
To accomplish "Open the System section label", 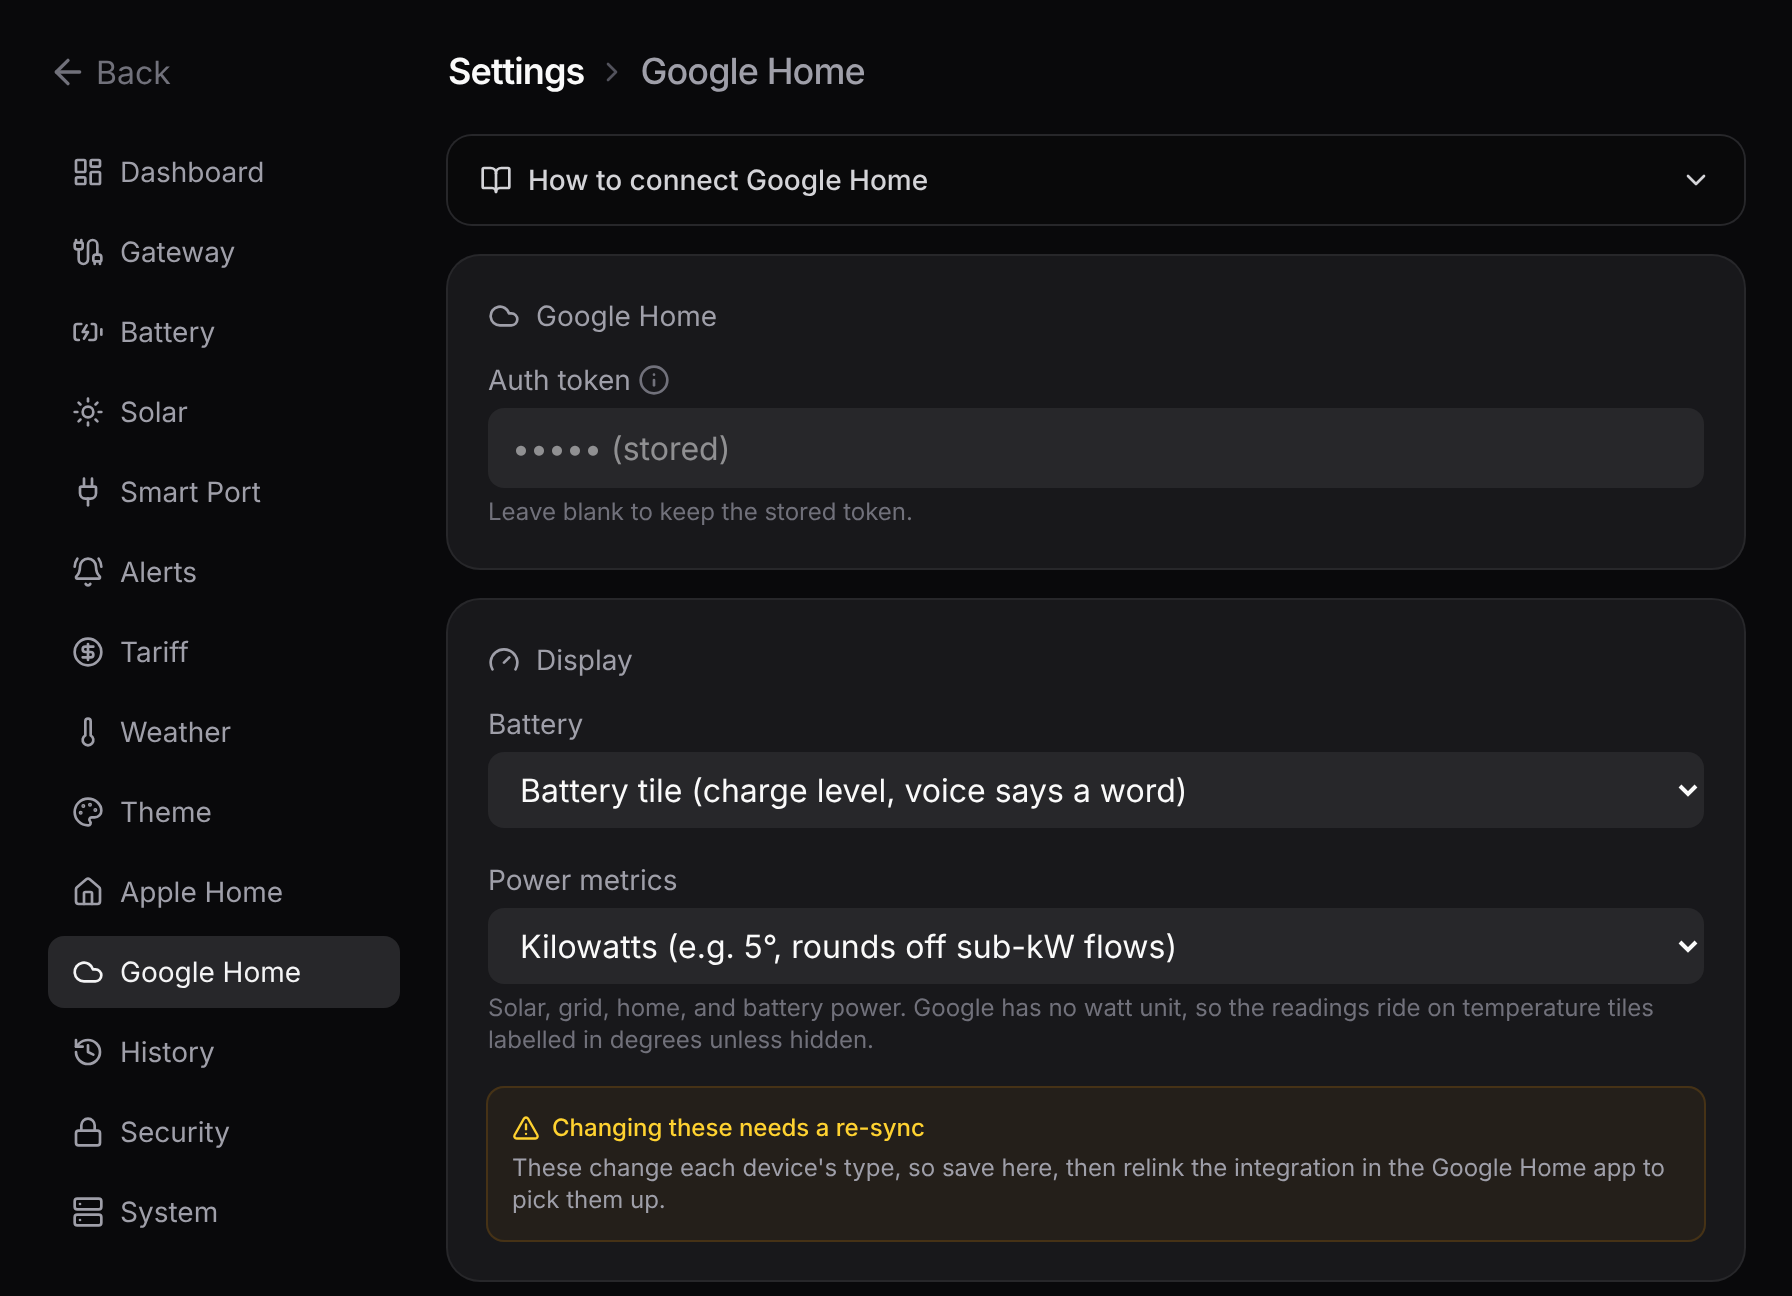I will [169, 1212].
